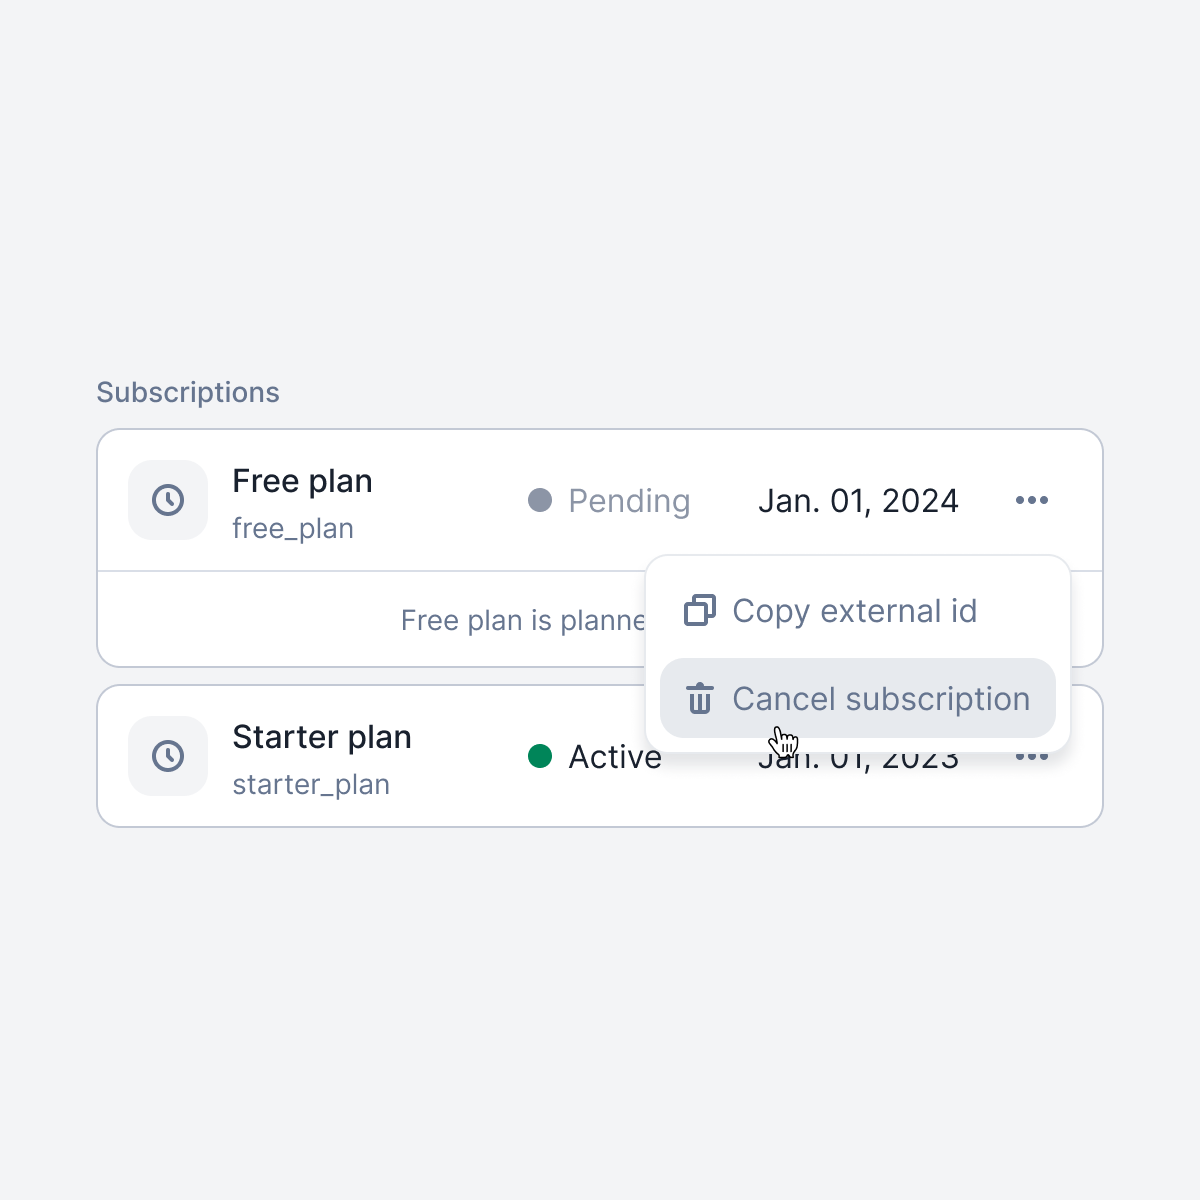Open the Starter plan subscription title
The height and width of the screenshot is (1200, 1200).
(x=322, y=737)
